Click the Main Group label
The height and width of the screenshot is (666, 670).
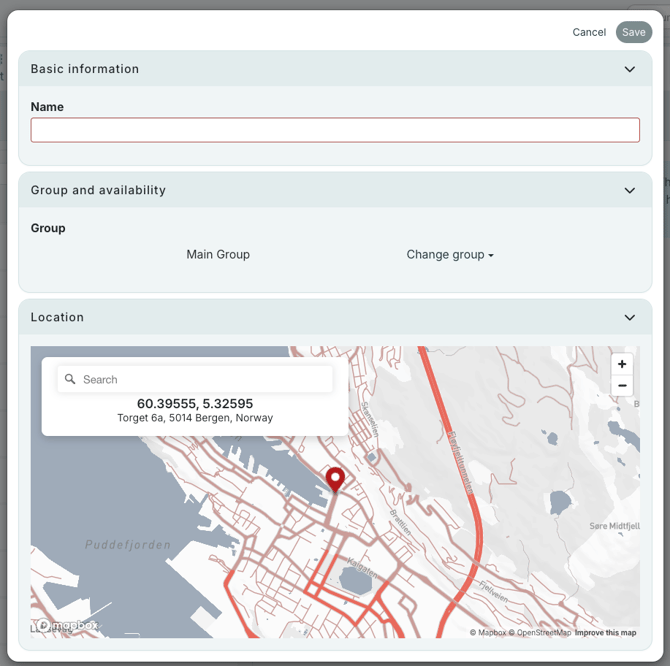tap(218, 255)
